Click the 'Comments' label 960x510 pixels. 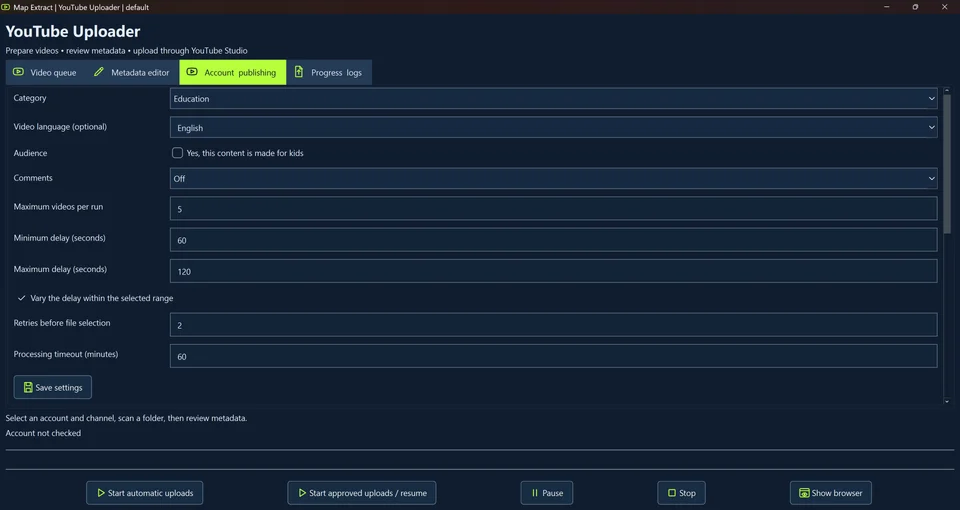coord(33,178)
